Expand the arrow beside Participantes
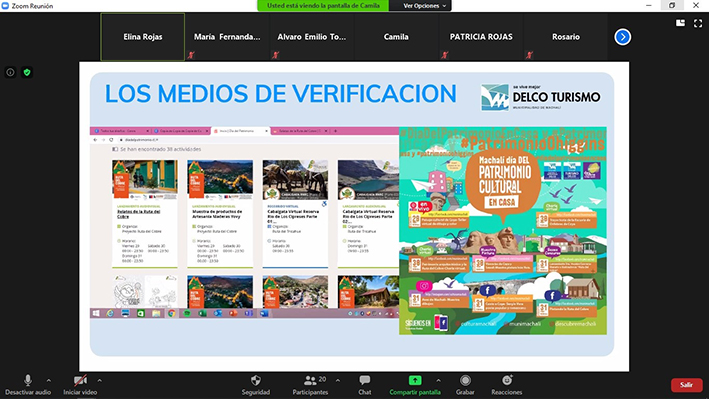Viewport: 709px width, 399px height. [x=338, y=380]
